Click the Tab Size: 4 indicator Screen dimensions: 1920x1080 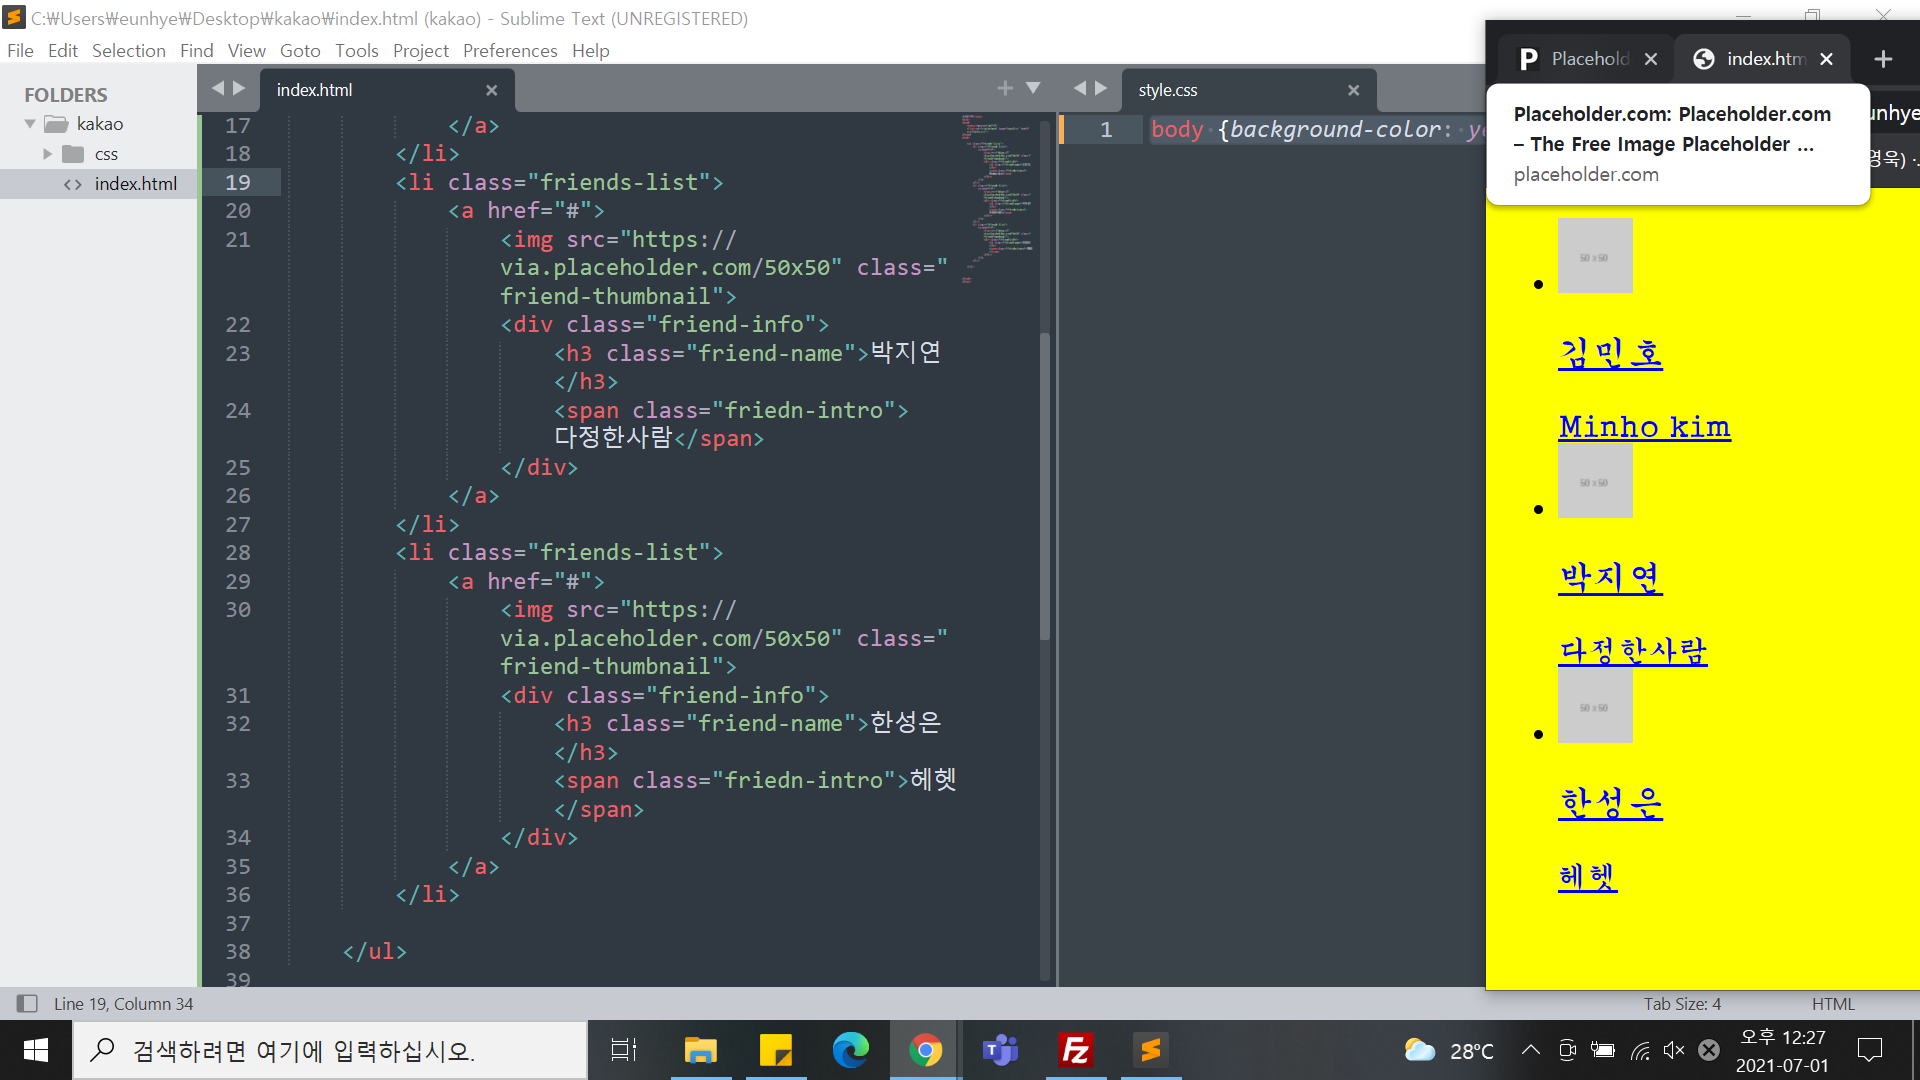[1681, 1003]
